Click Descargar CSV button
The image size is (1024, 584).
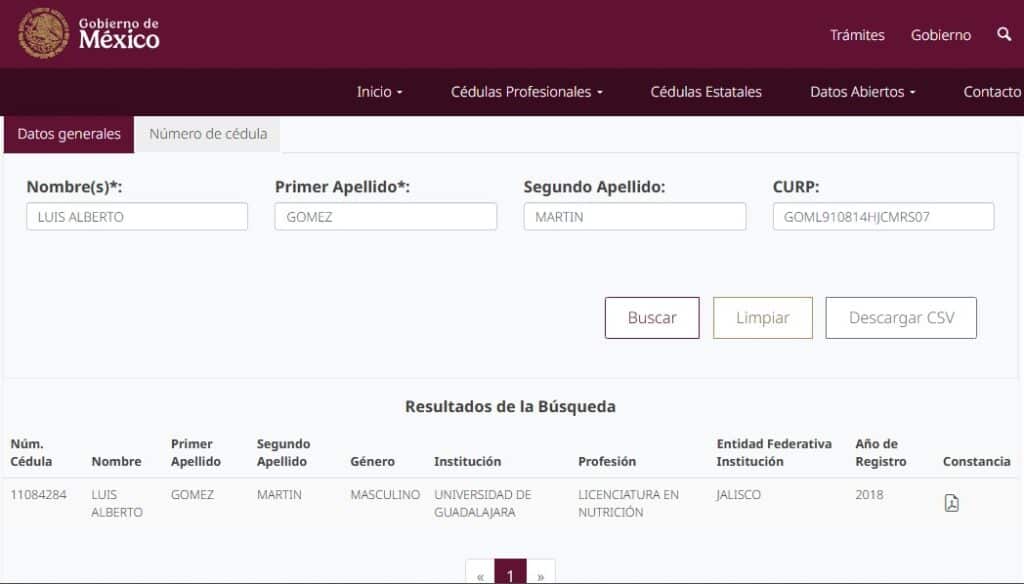(901, 318)
